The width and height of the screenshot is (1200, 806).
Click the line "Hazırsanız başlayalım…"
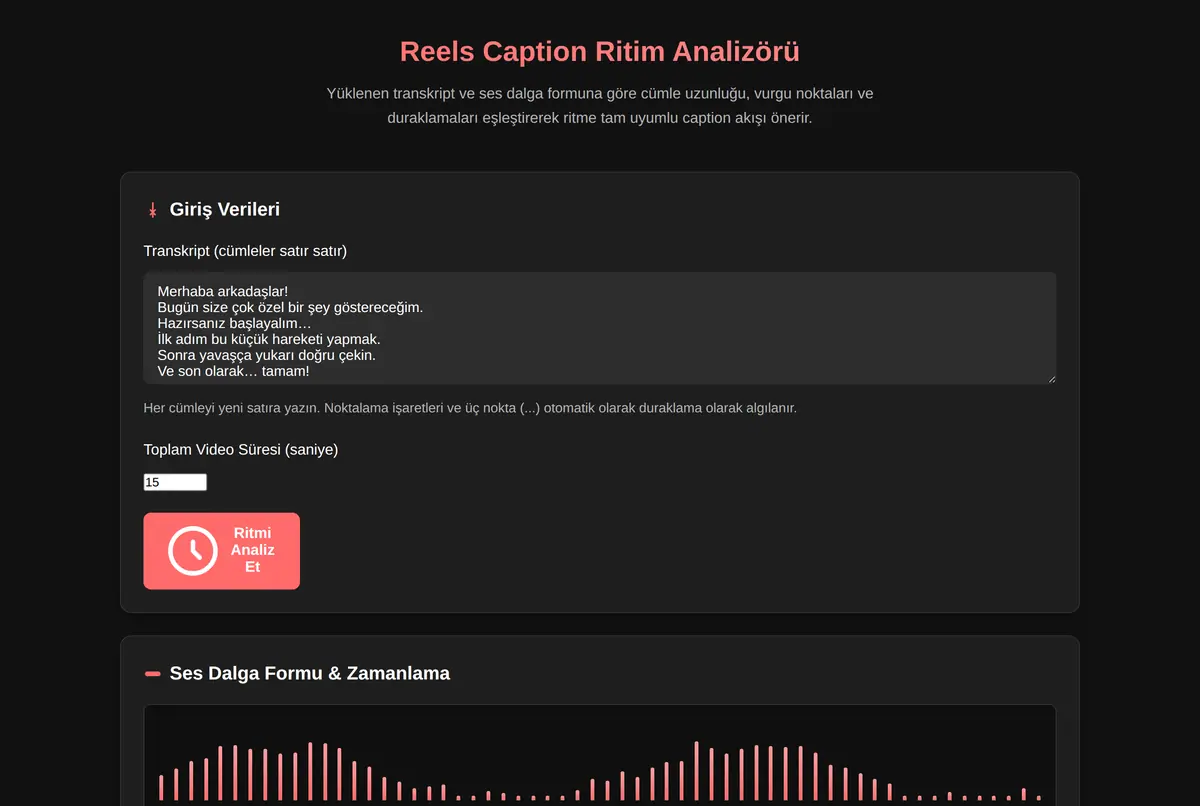tap(234, 323)
